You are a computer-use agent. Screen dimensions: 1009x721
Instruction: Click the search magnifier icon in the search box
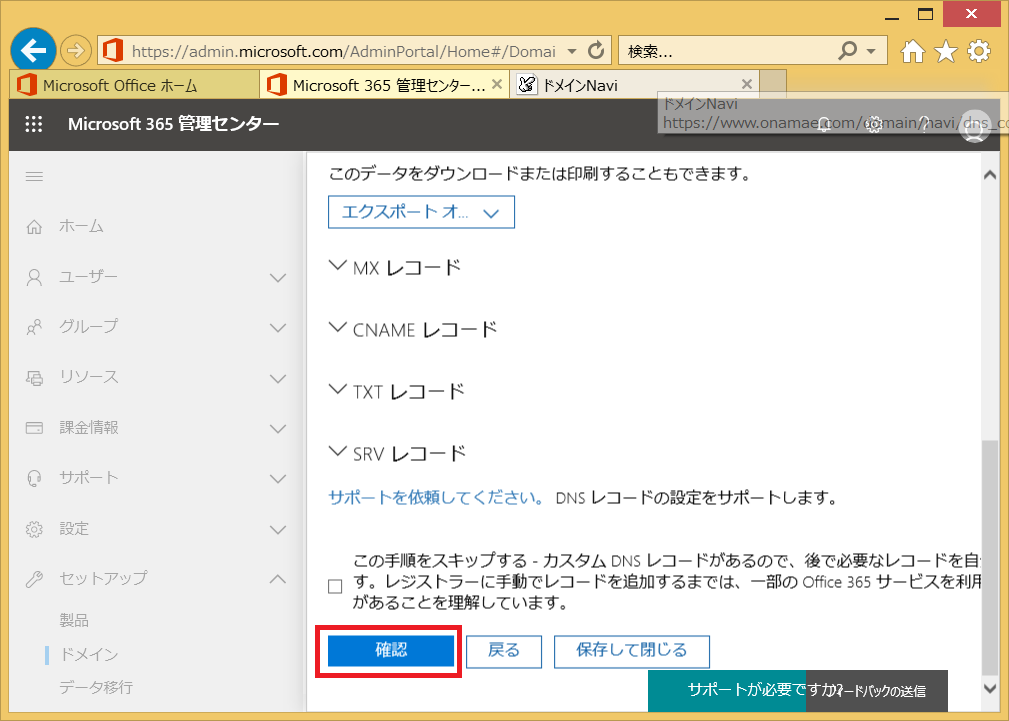(848, 50)
